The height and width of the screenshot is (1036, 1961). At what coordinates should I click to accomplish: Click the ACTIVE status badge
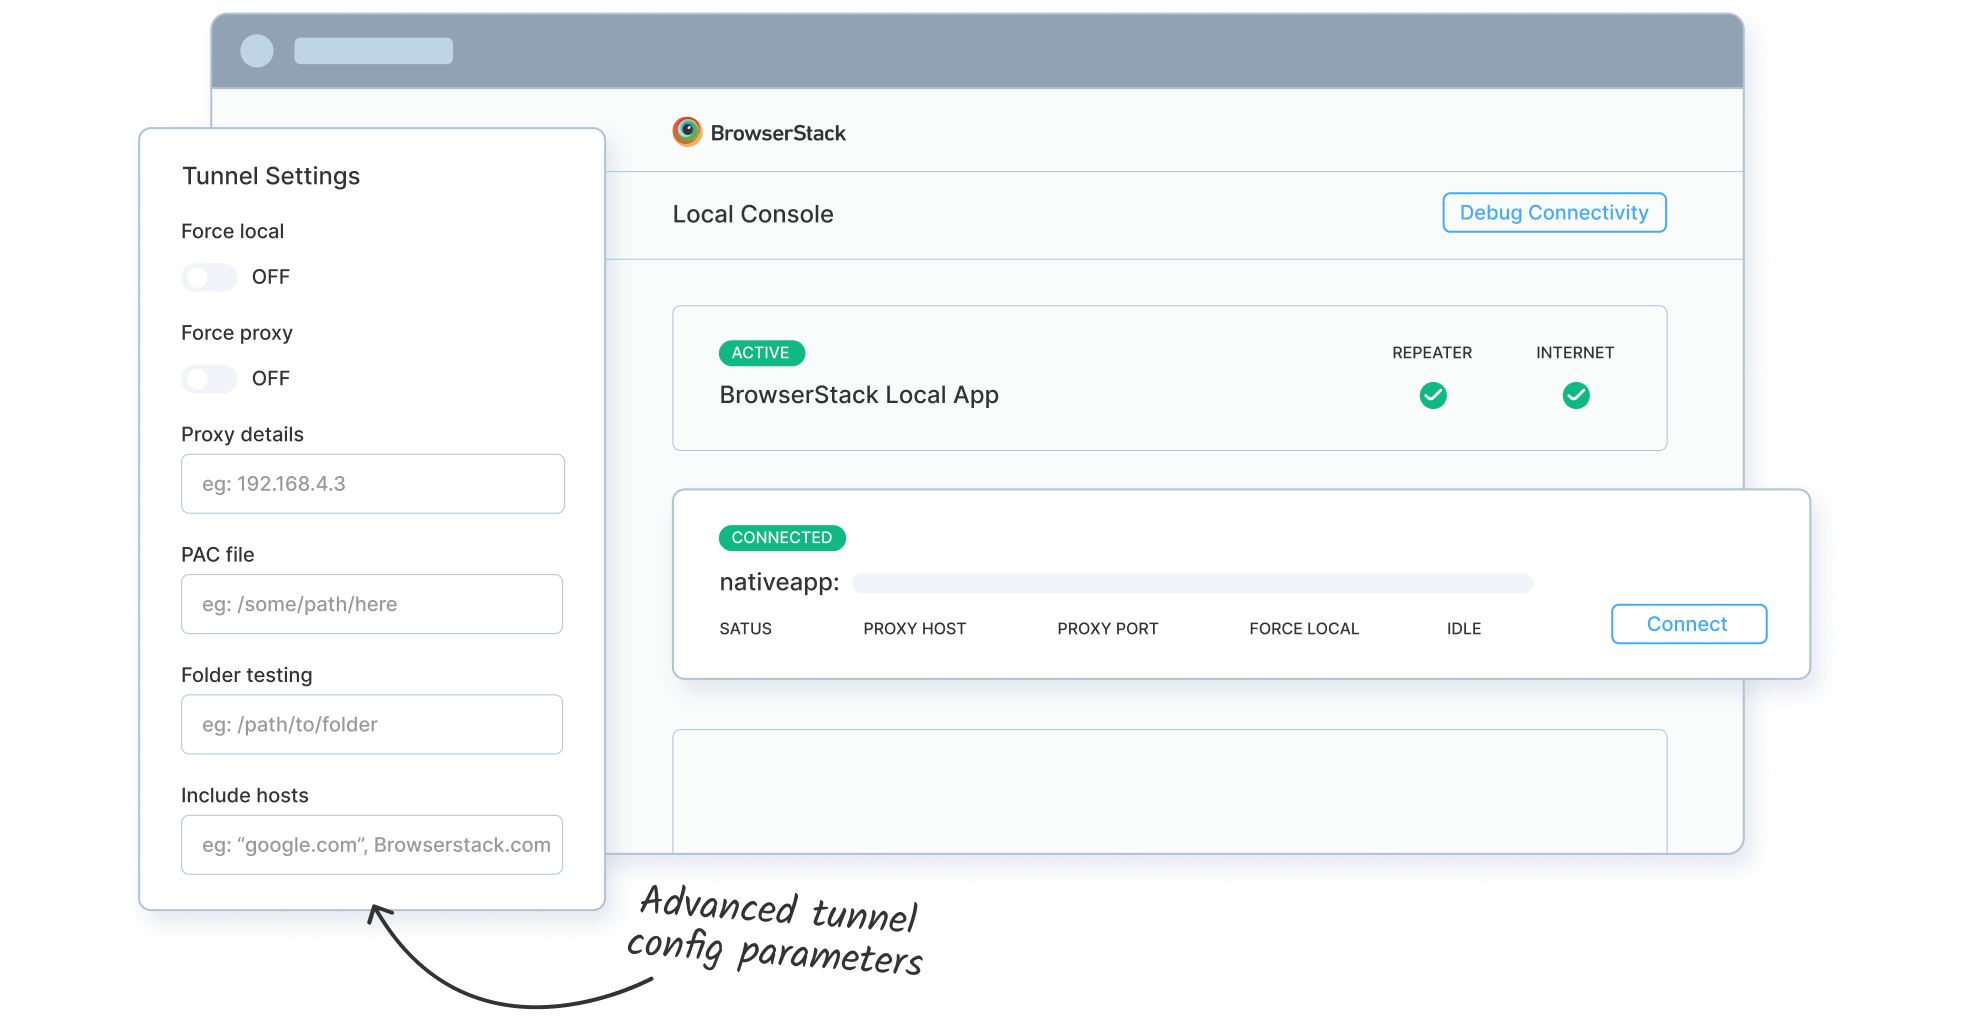pyautogui.click(x=762, y=353)
